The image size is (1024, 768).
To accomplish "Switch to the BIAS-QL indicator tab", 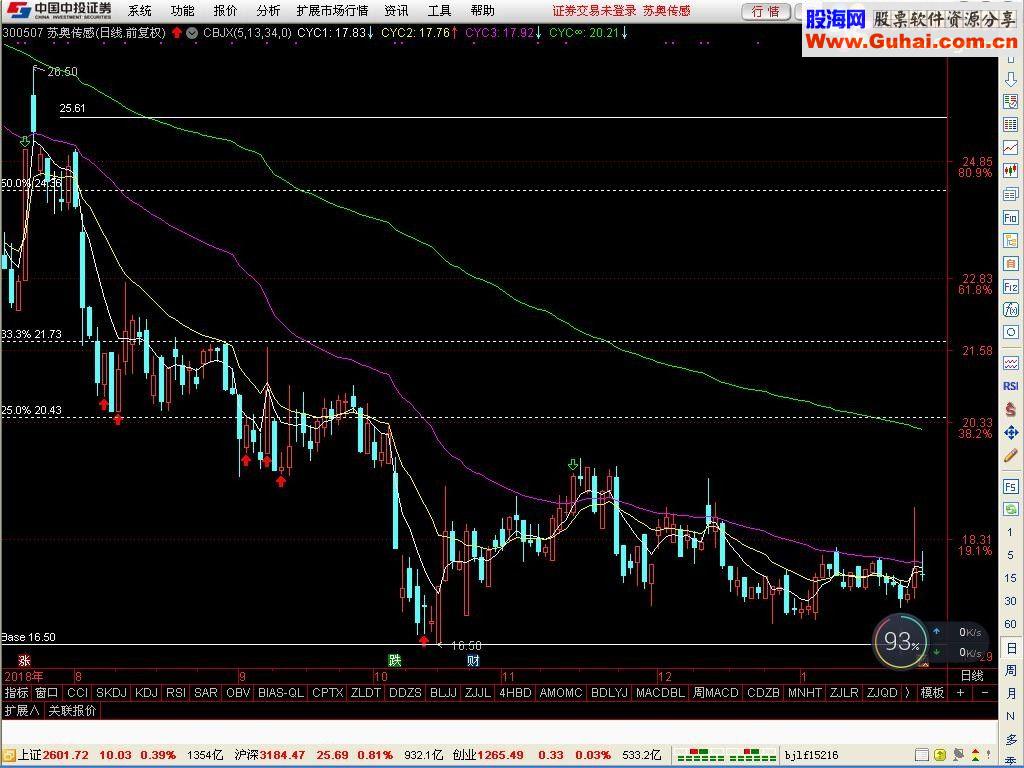I will (281, 692).
